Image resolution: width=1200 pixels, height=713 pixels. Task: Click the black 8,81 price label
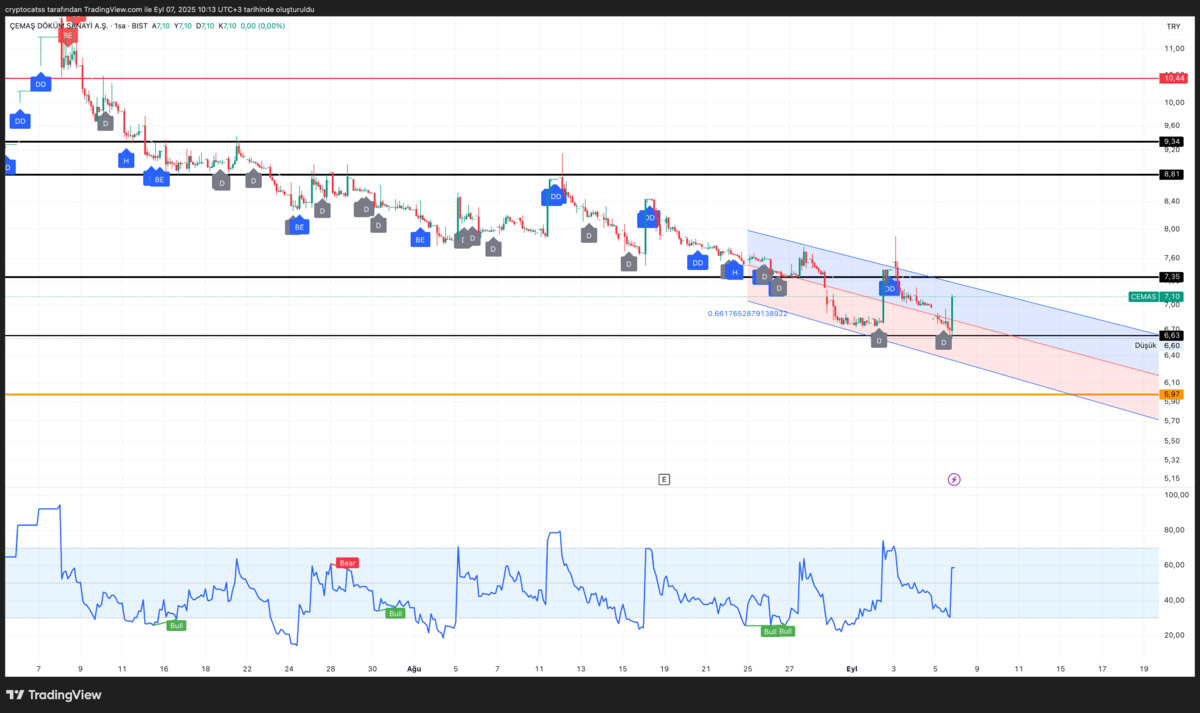1172,174
